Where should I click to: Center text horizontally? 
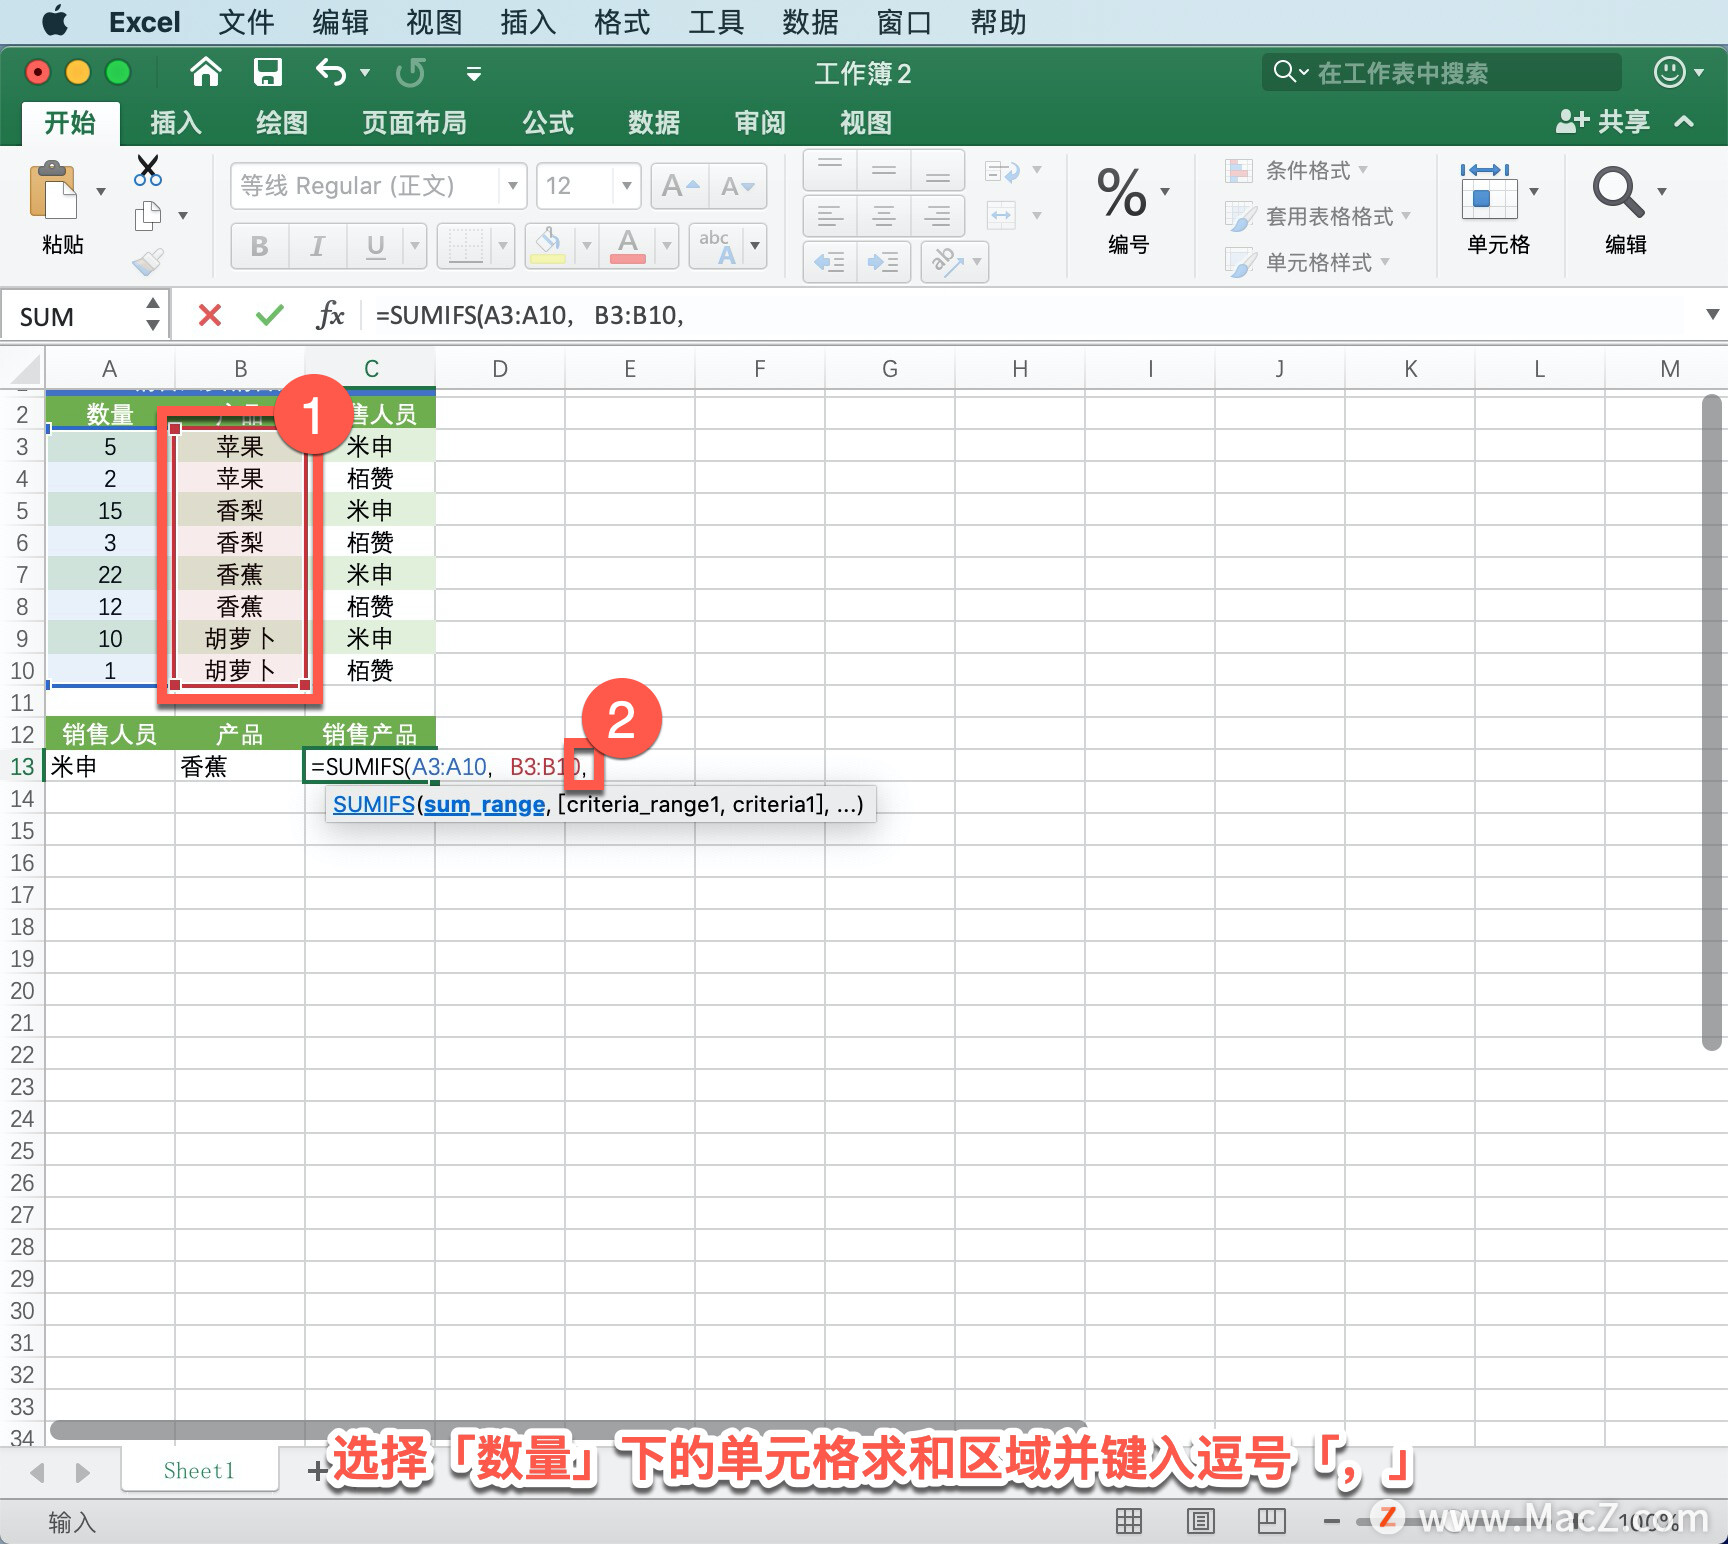click(x=884, y=216)
